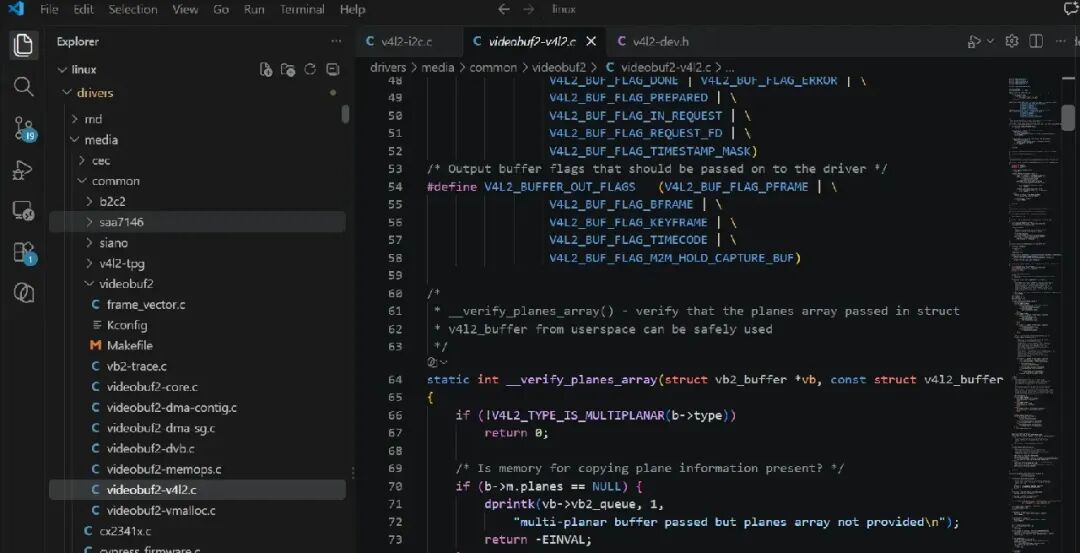Open the editor settings gear icon
Screen dimensions: 1080x553
click(x=1012, y=41)
